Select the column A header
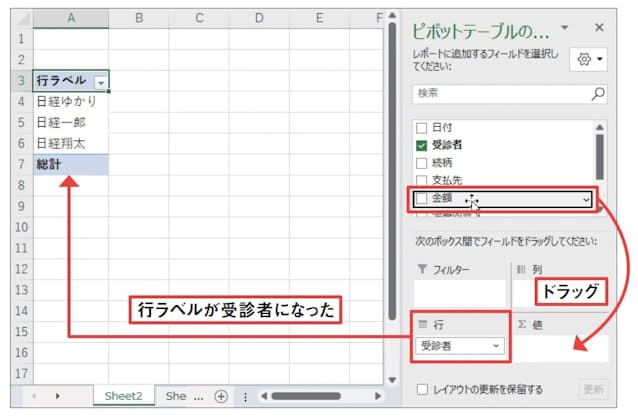 point(71,18)
